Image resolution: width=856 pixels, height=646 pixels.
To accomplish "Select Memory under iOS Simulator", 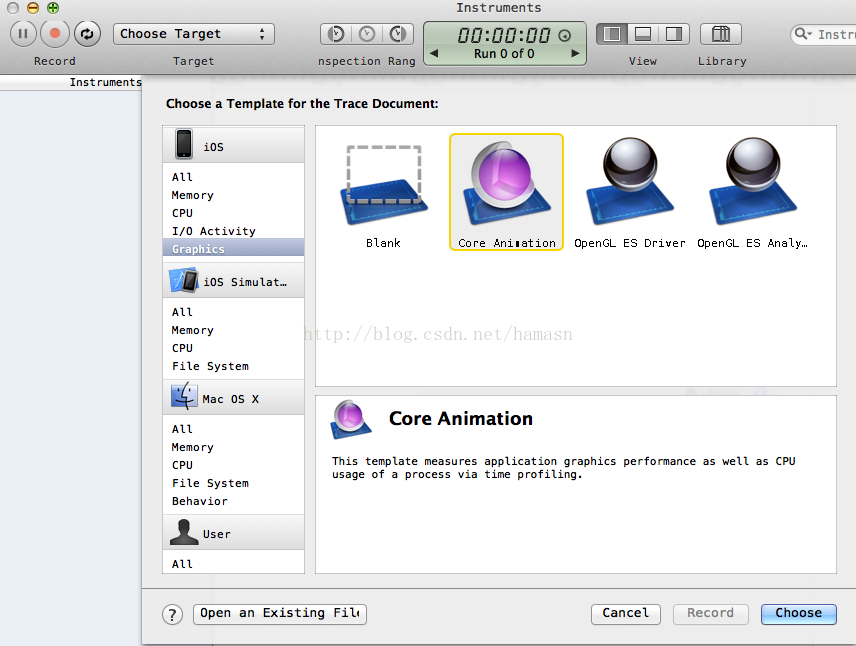I will coord(234,330).
